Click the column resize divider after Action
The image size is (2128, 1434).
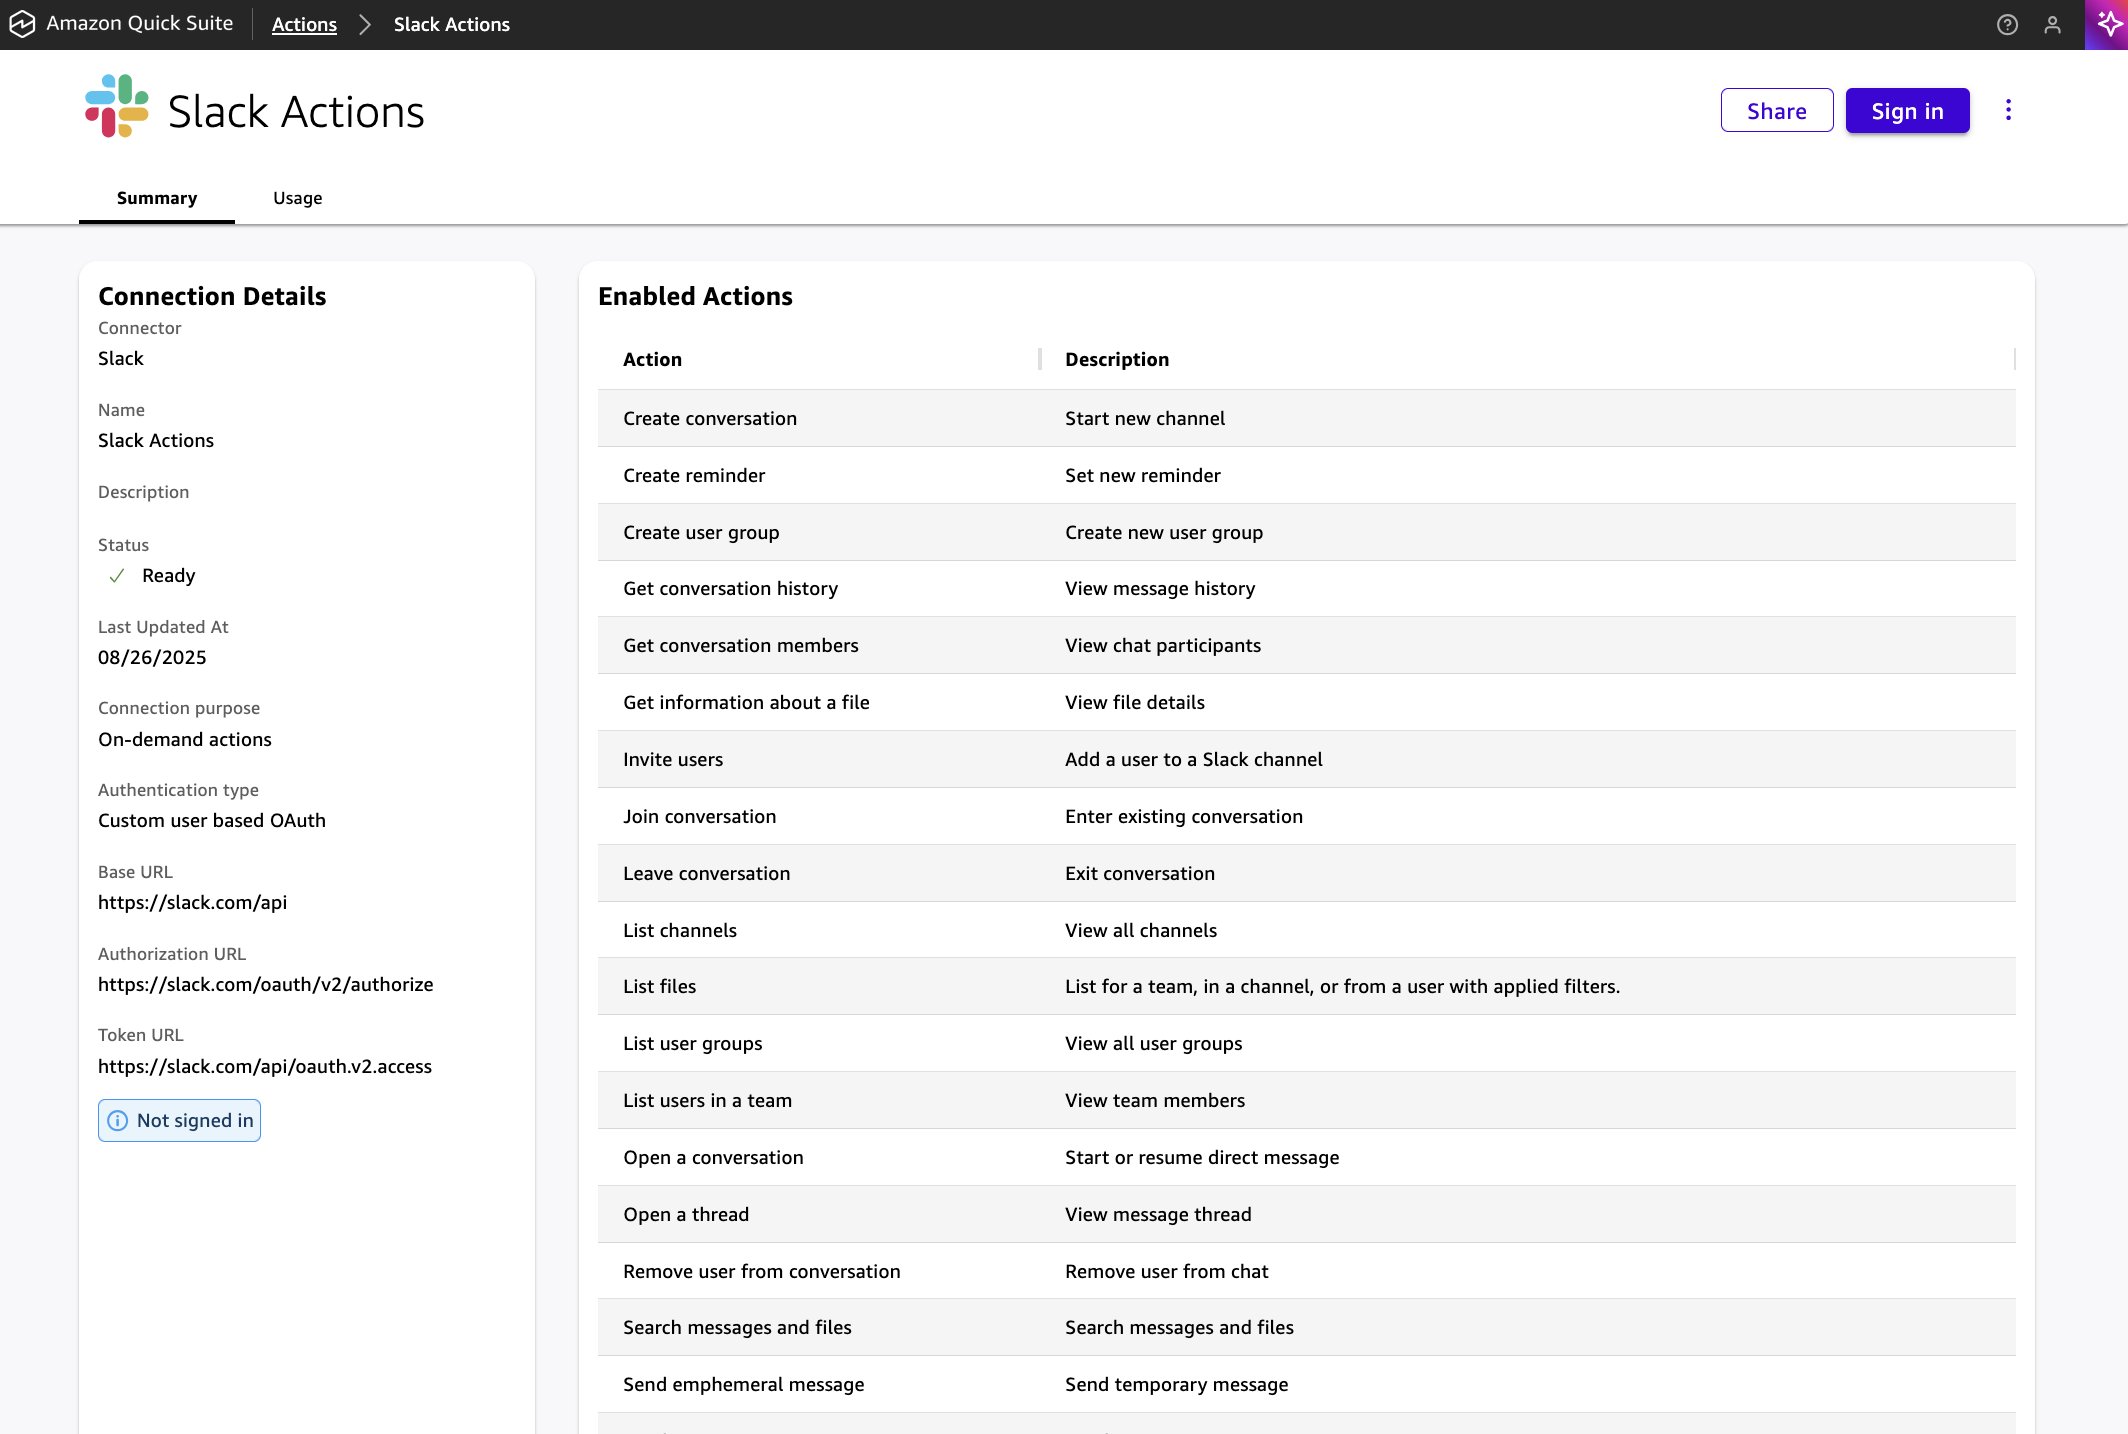click(1040, 359)
